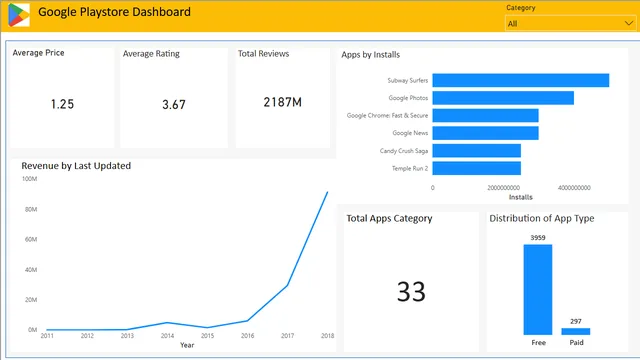Click the Total Reviews card title
640x360 pixels.
coord(263,53)
